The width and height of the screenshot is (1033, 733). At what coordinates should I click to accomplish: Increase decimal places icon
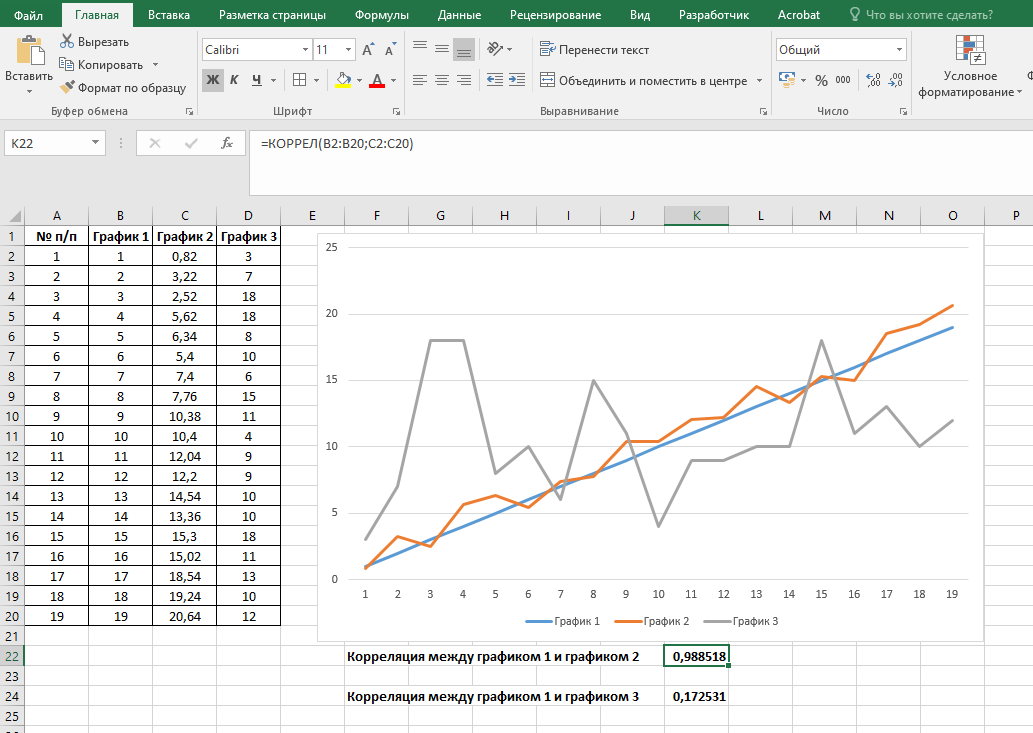[873, 80]
